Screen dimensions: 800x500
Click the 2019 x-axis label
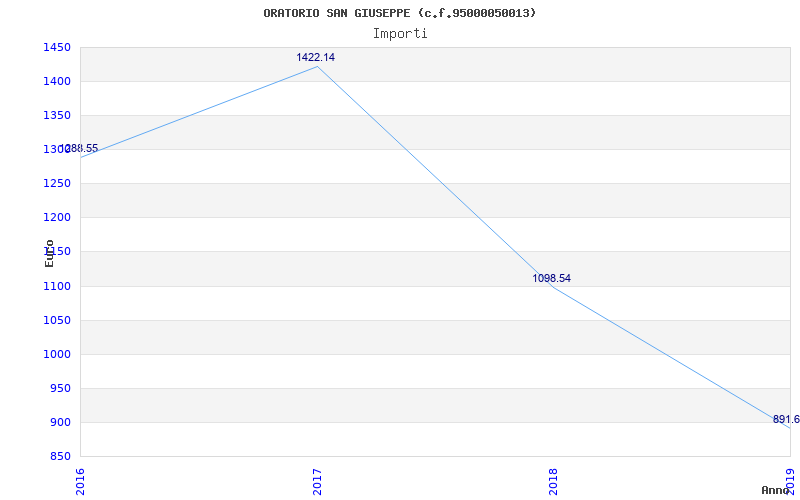point(790,482)
